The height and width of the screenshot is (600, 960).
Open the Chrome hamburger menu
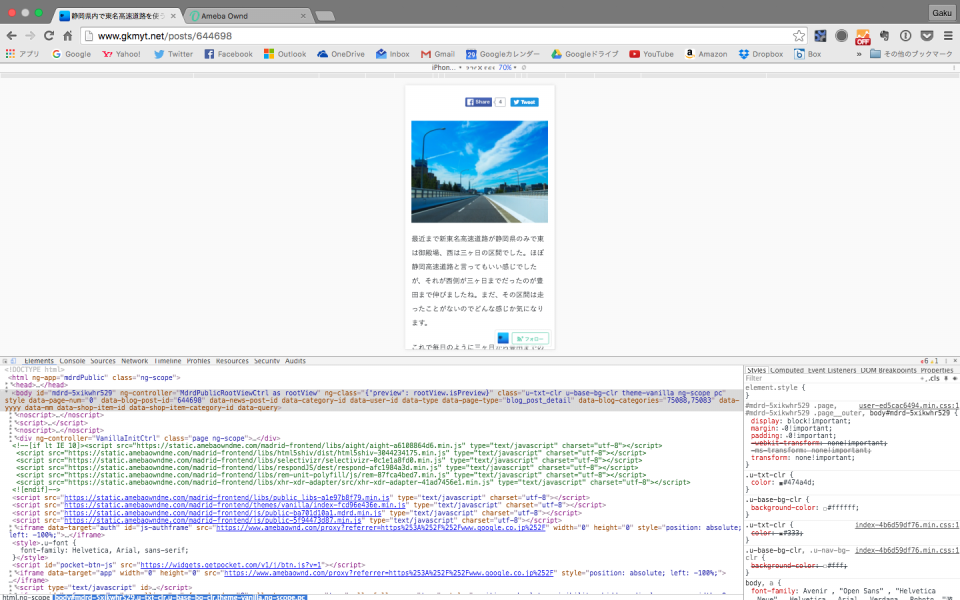click(x=948, y=36)
